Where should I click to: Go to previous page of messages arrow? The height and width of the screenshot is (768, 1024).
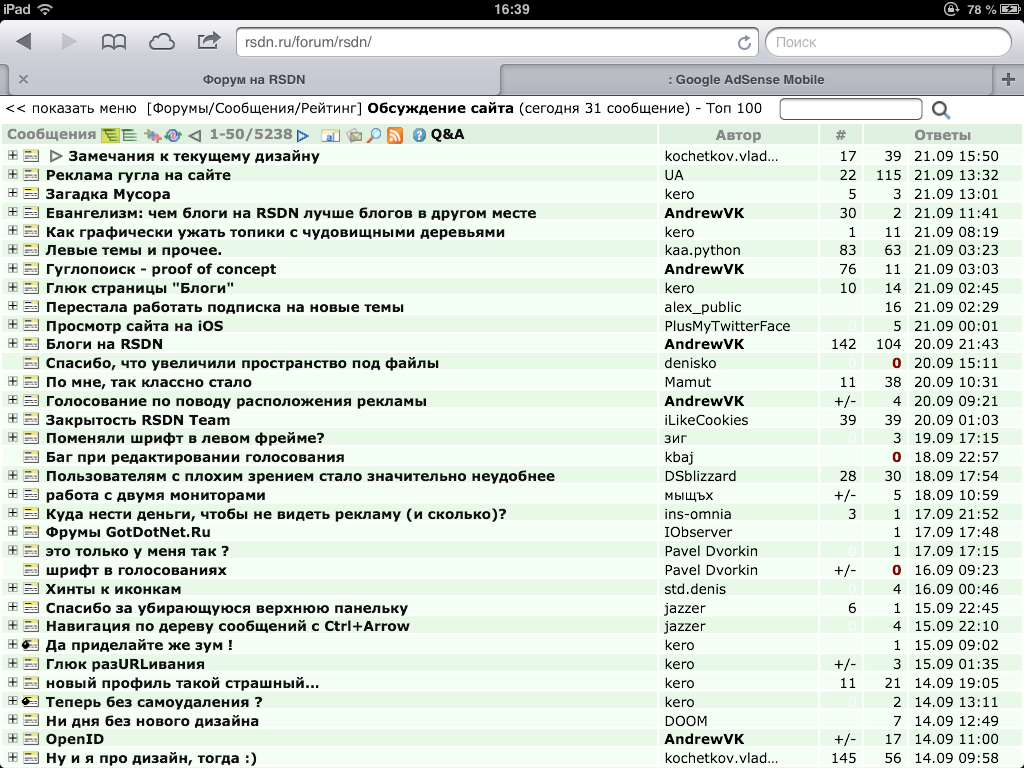point(195,135)
